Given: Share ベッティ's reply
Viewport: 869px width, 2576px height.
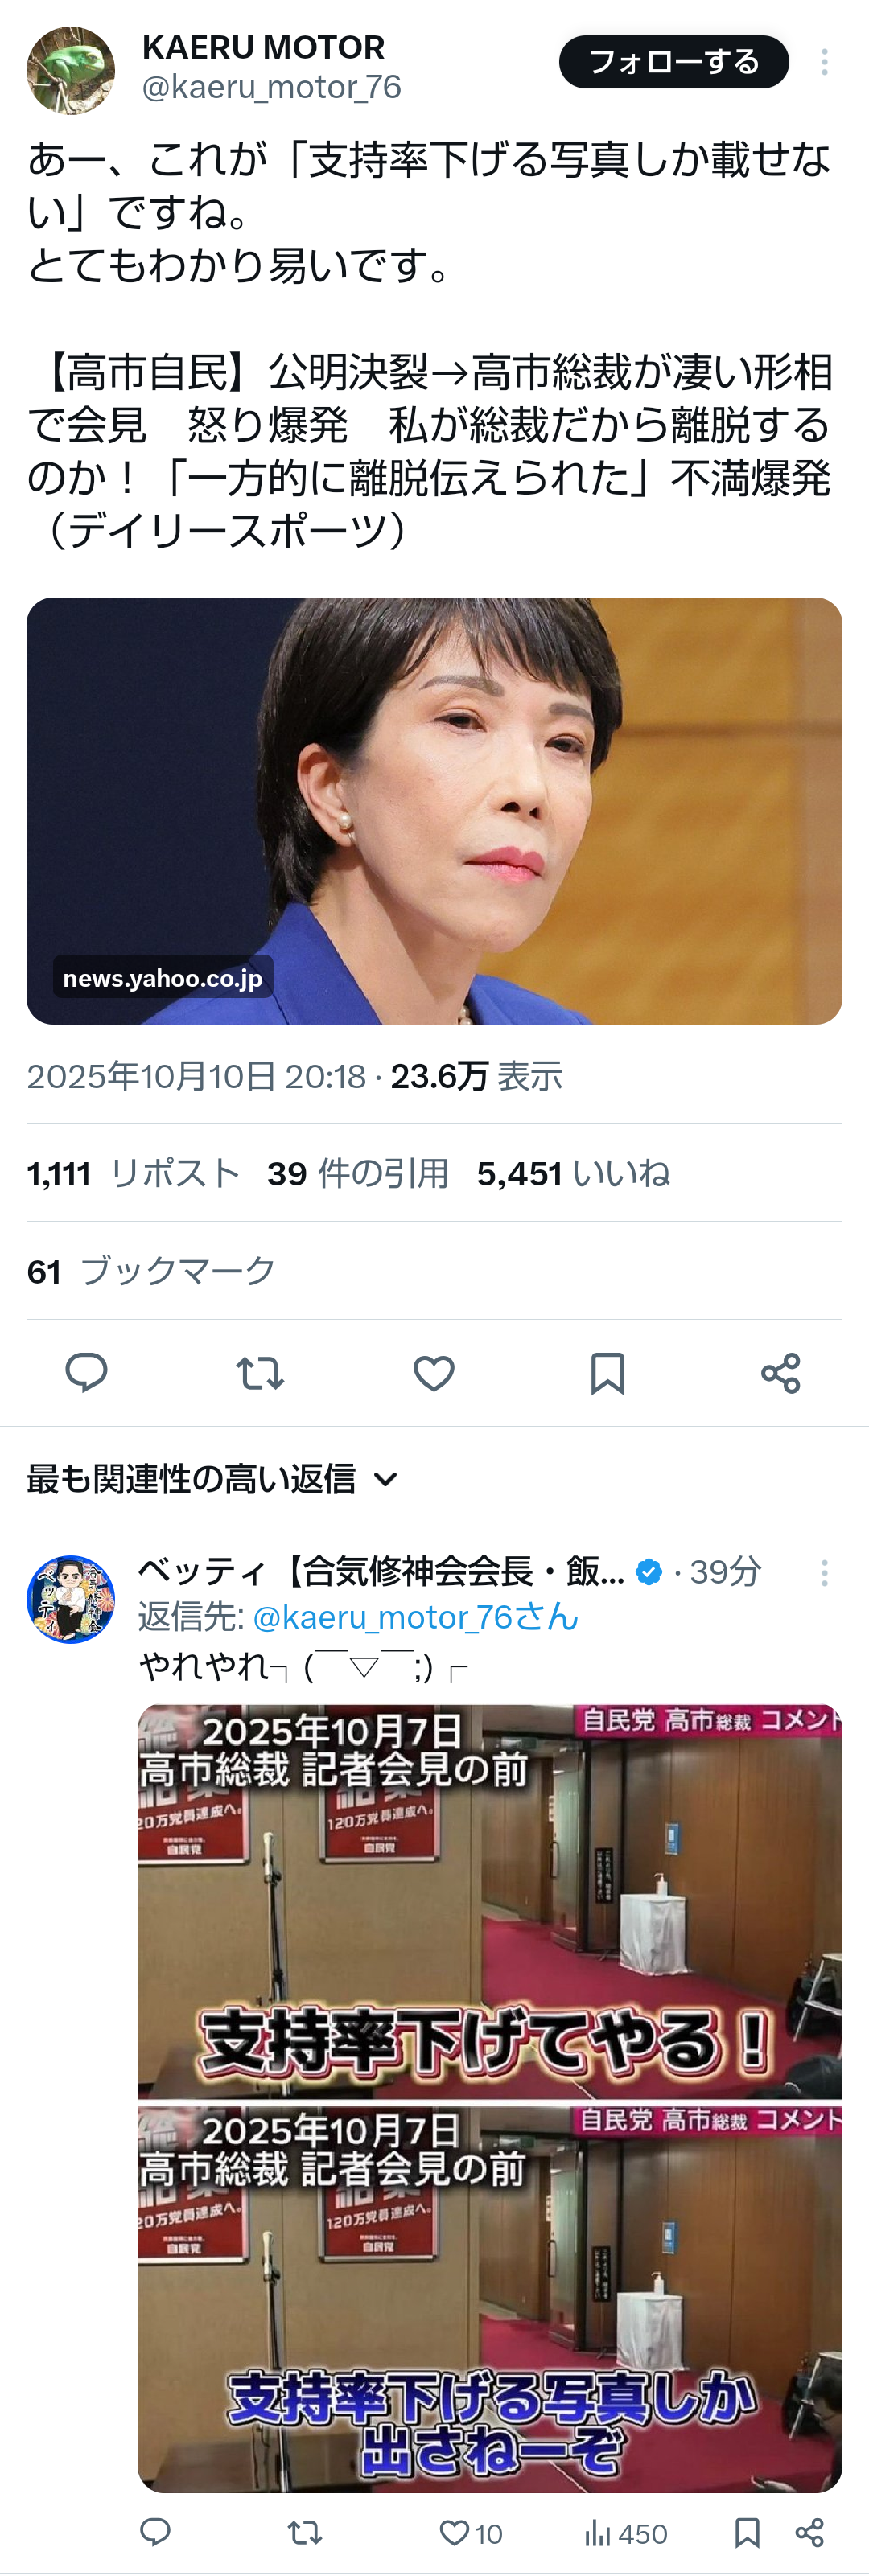Looking at the screenshot, I should point(809,2531).
